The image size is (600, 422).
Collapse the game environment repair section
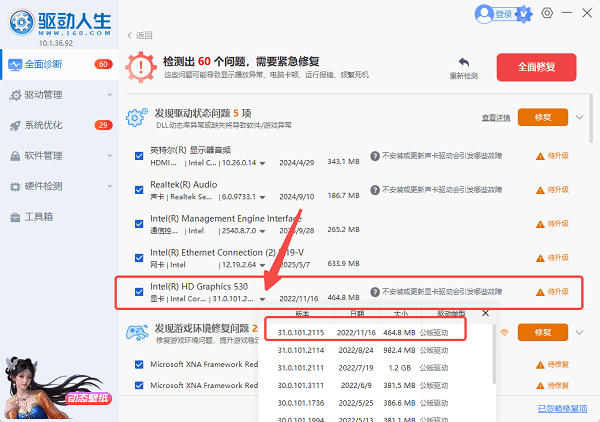[579, 332]
